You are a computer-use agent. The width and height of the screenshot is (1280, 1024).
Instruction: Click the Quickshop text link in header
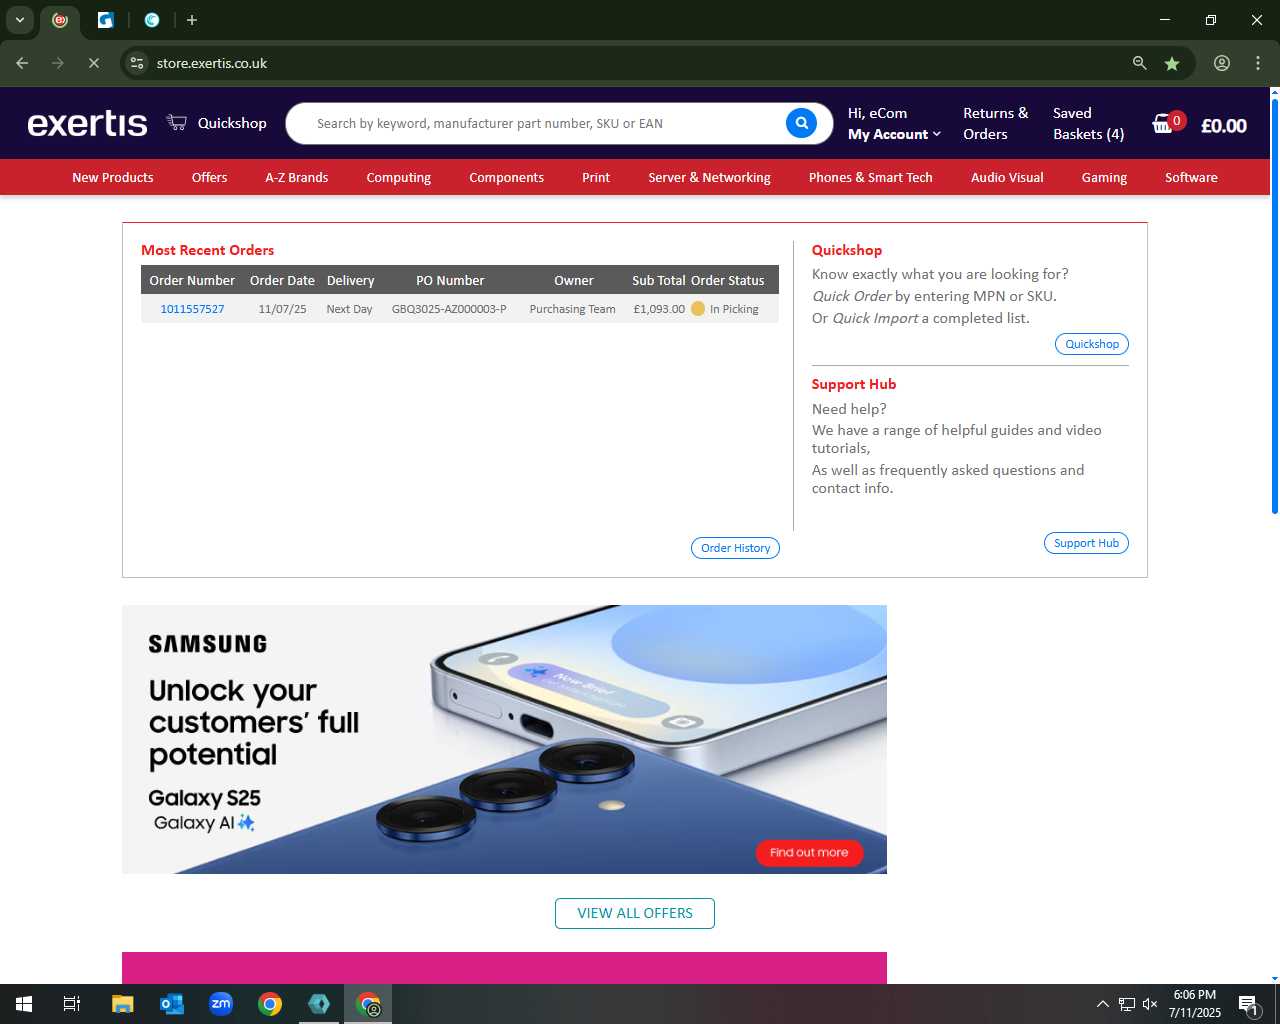tap(232, 123)
